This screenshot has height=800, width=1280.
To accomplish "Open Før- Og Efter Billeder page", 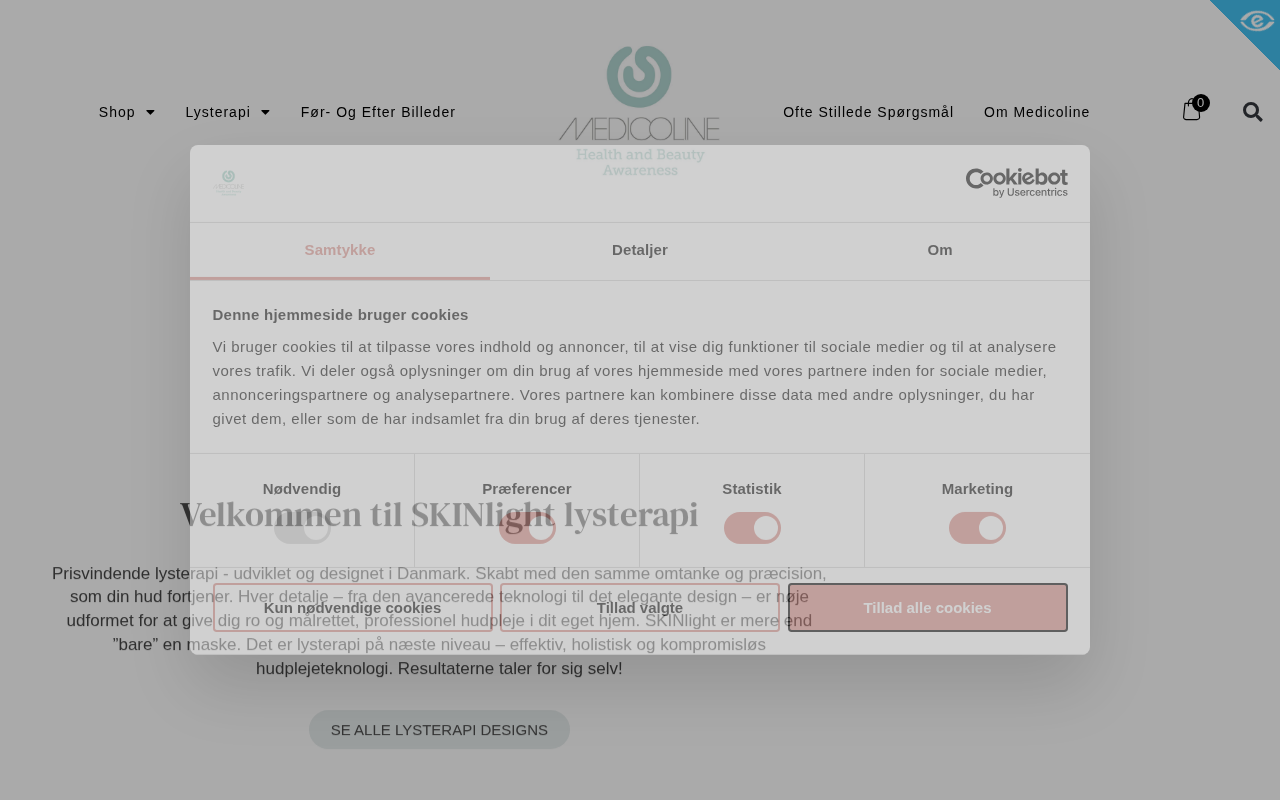I will [378, 112].
